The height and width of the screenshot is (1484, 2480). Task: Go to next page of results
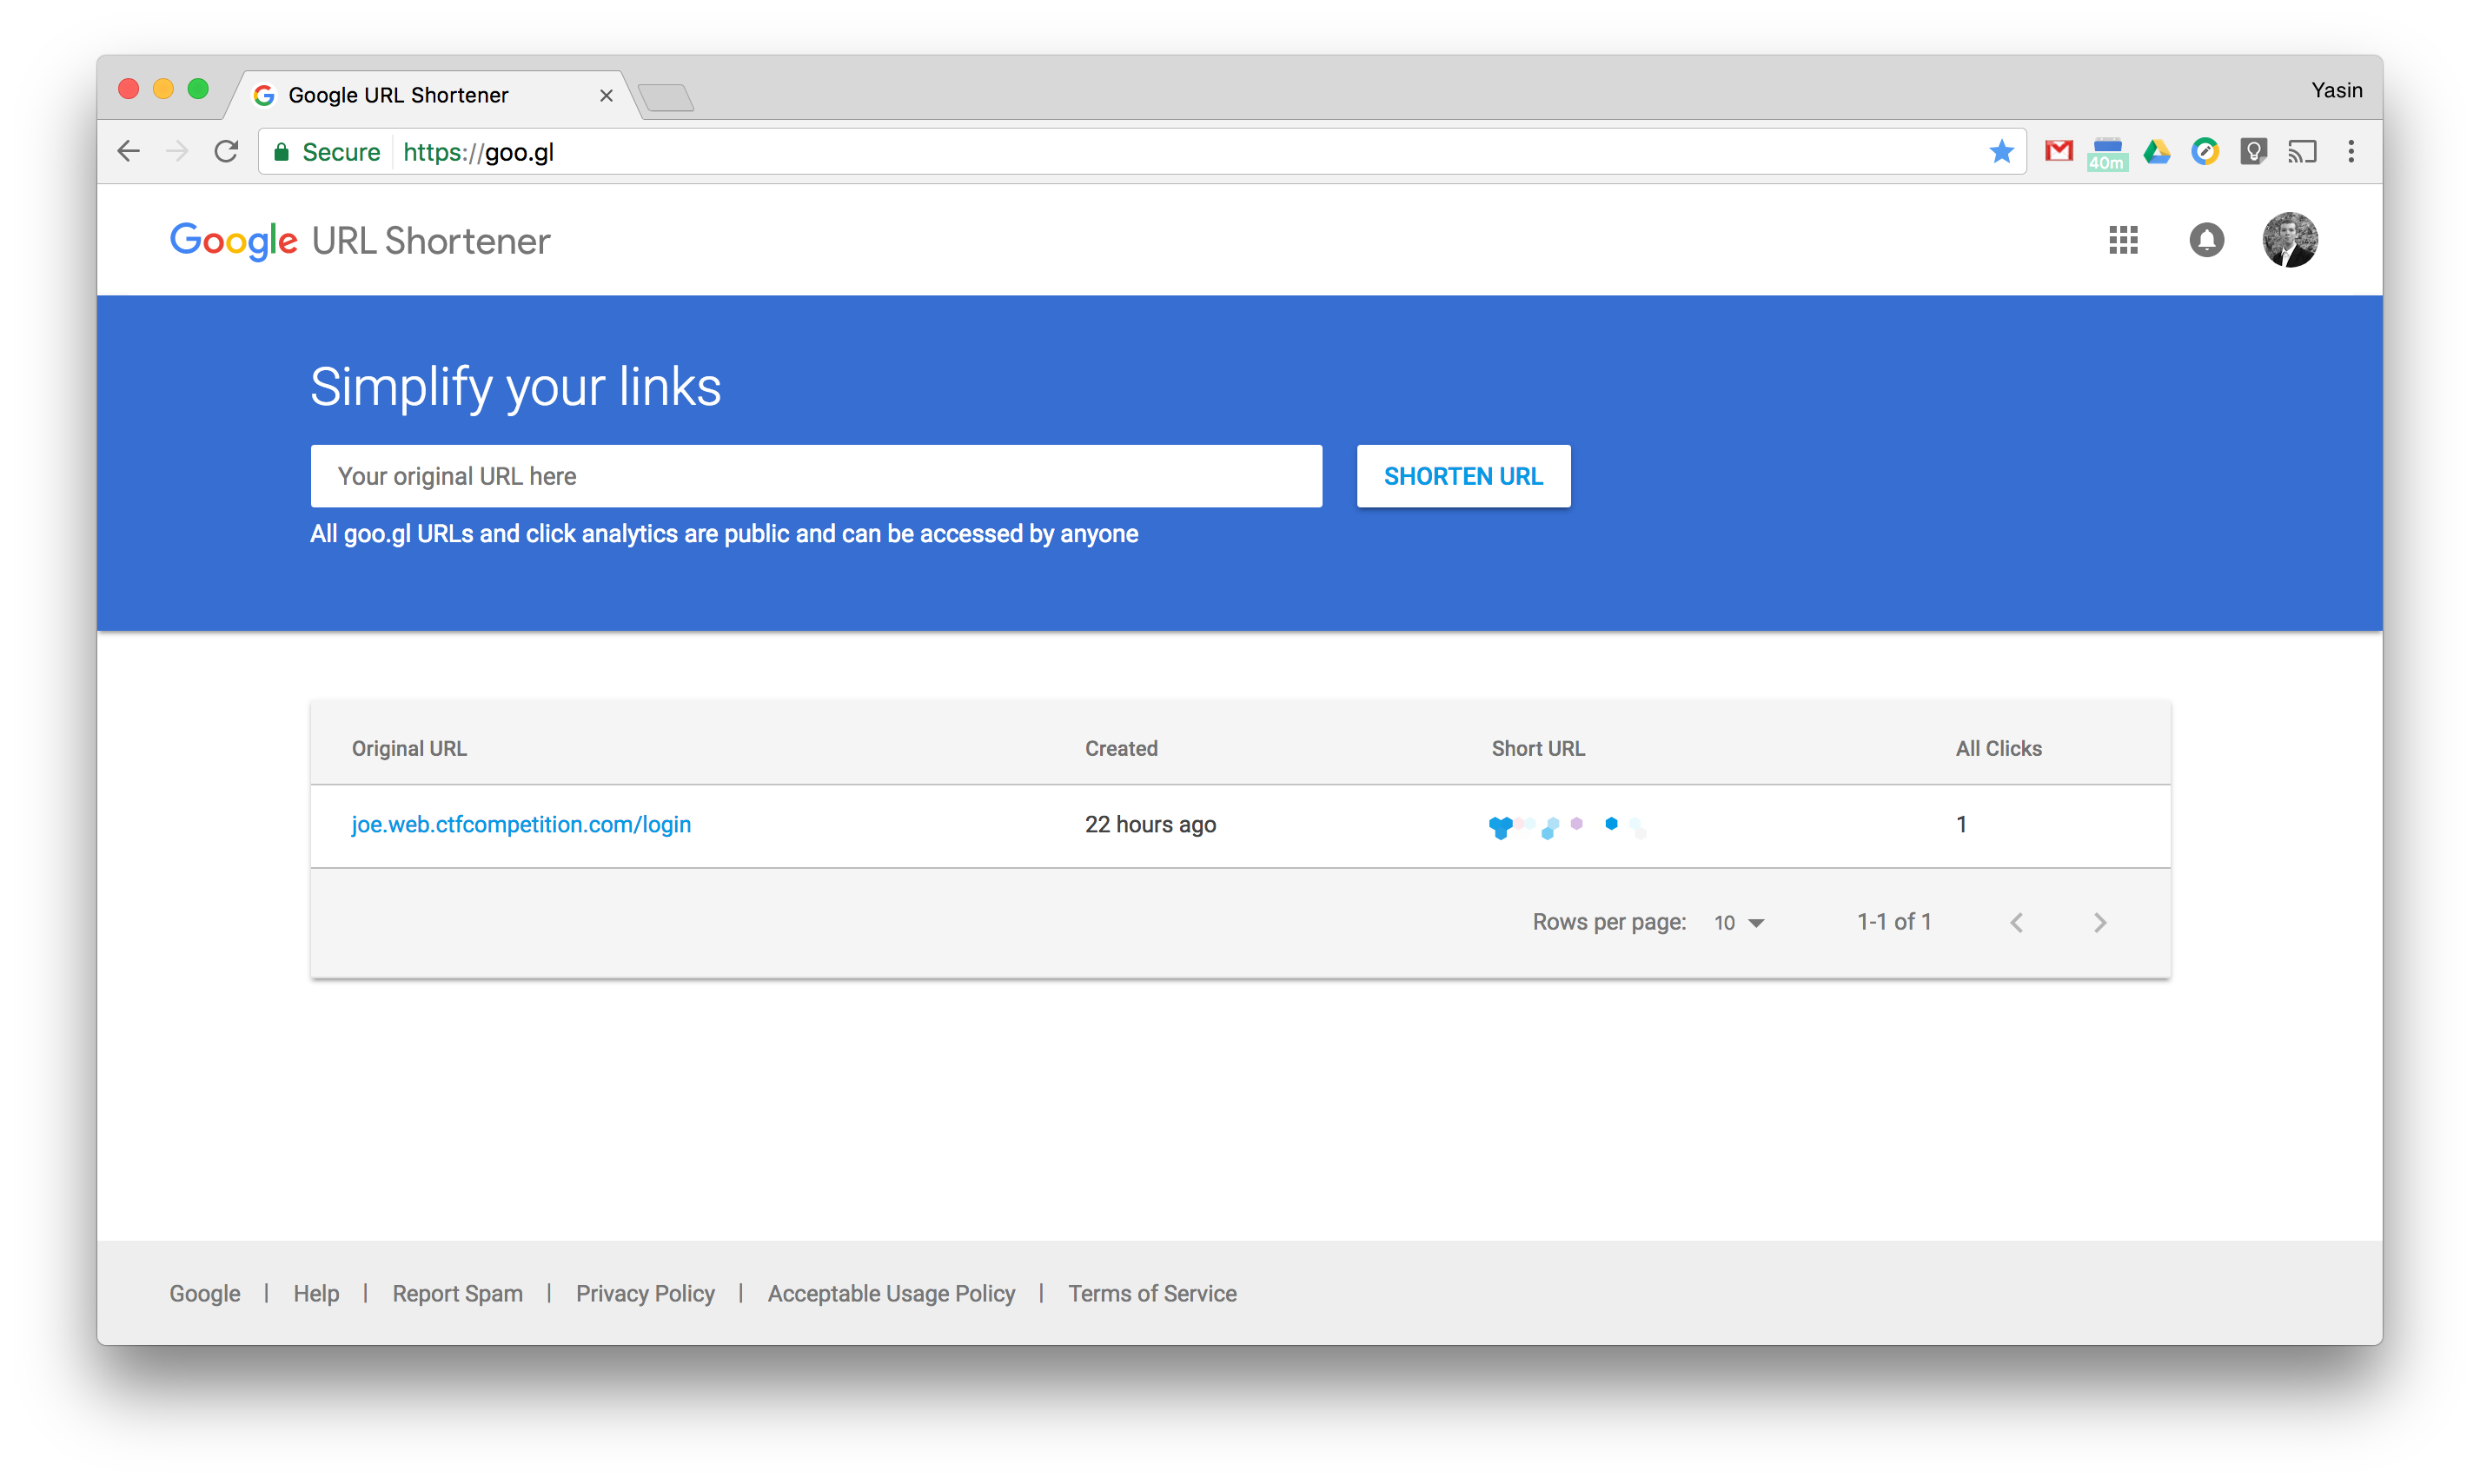2100,922
